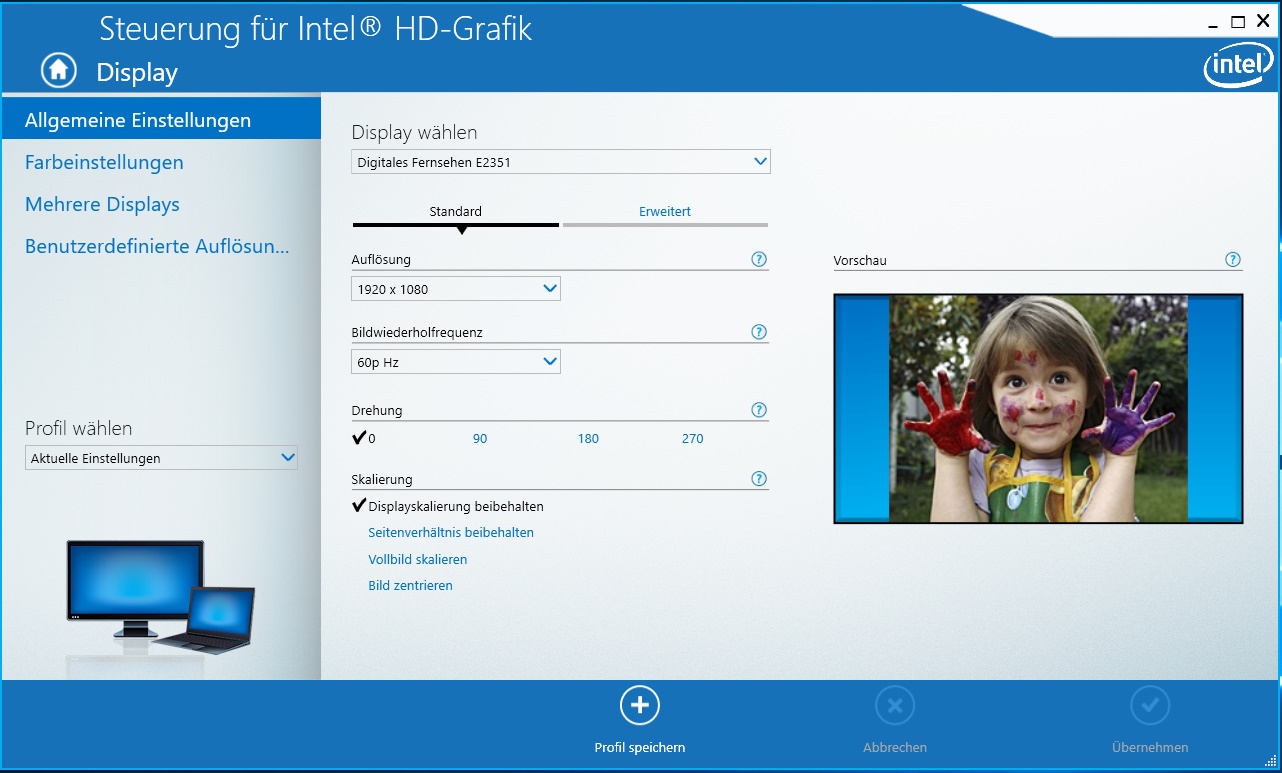
Task: Select rotation 90 degrees
Action: (x=480, y=438)
